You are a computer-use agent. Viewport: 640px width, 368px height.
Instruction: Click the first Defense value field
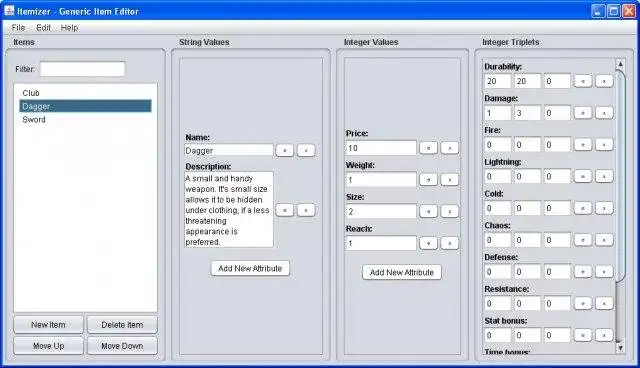(x=498, y=272)
